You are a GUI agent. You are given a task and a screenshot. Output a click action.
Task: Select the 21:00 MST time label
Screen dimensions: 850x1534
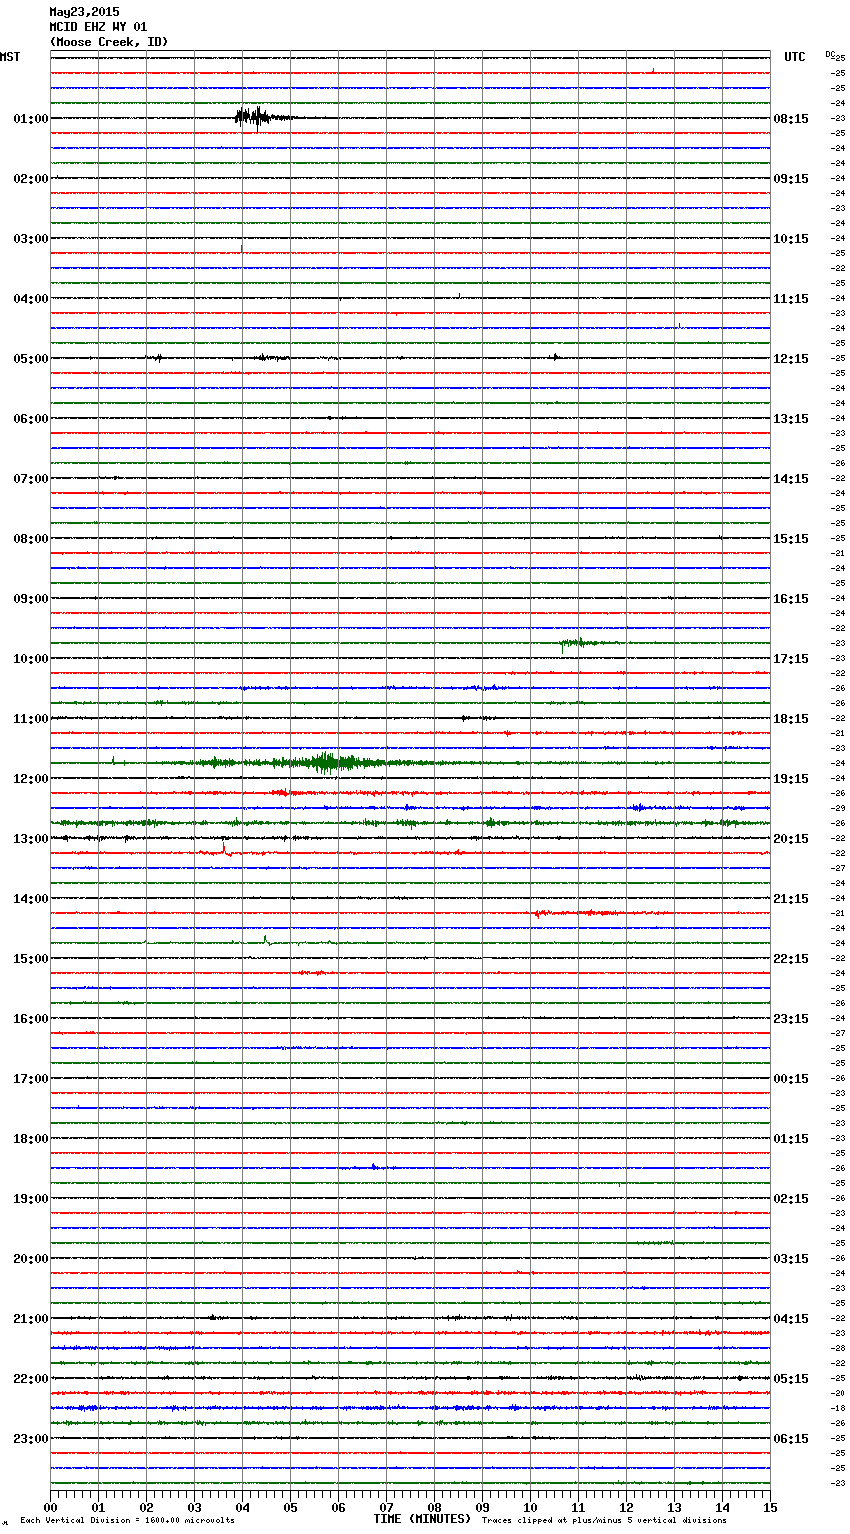point(31,1319)
